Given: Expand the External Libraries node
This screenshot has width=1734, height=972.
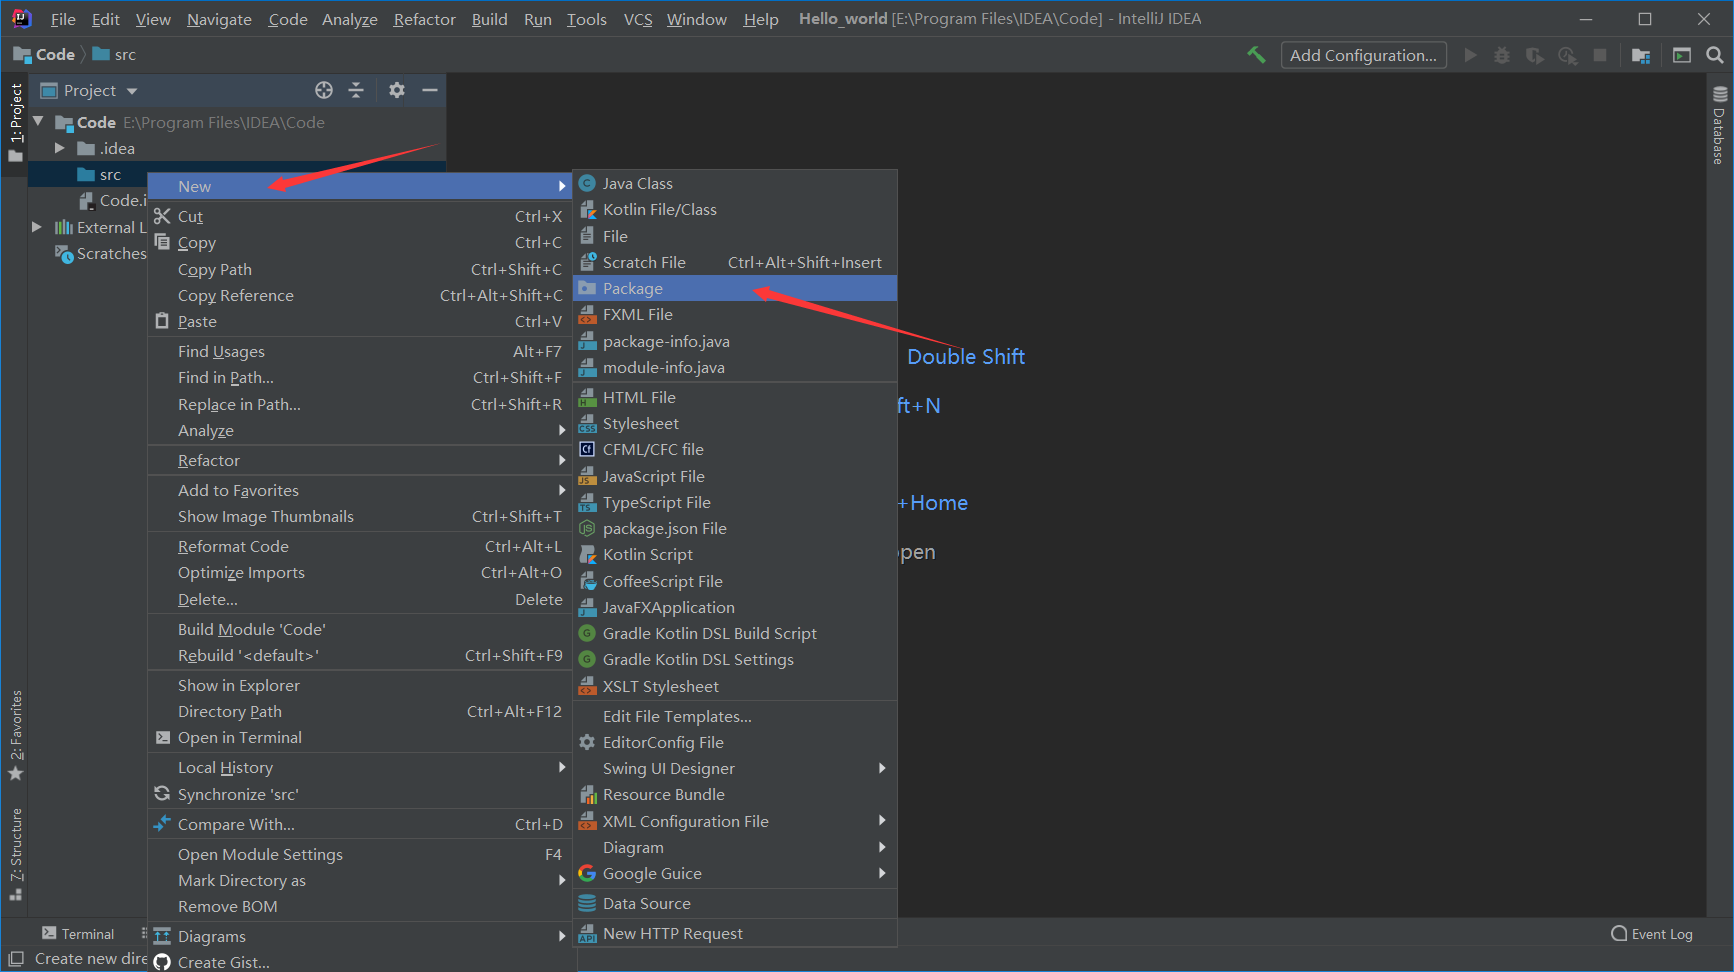Looking at the screenshot, I should click(37, 227).
